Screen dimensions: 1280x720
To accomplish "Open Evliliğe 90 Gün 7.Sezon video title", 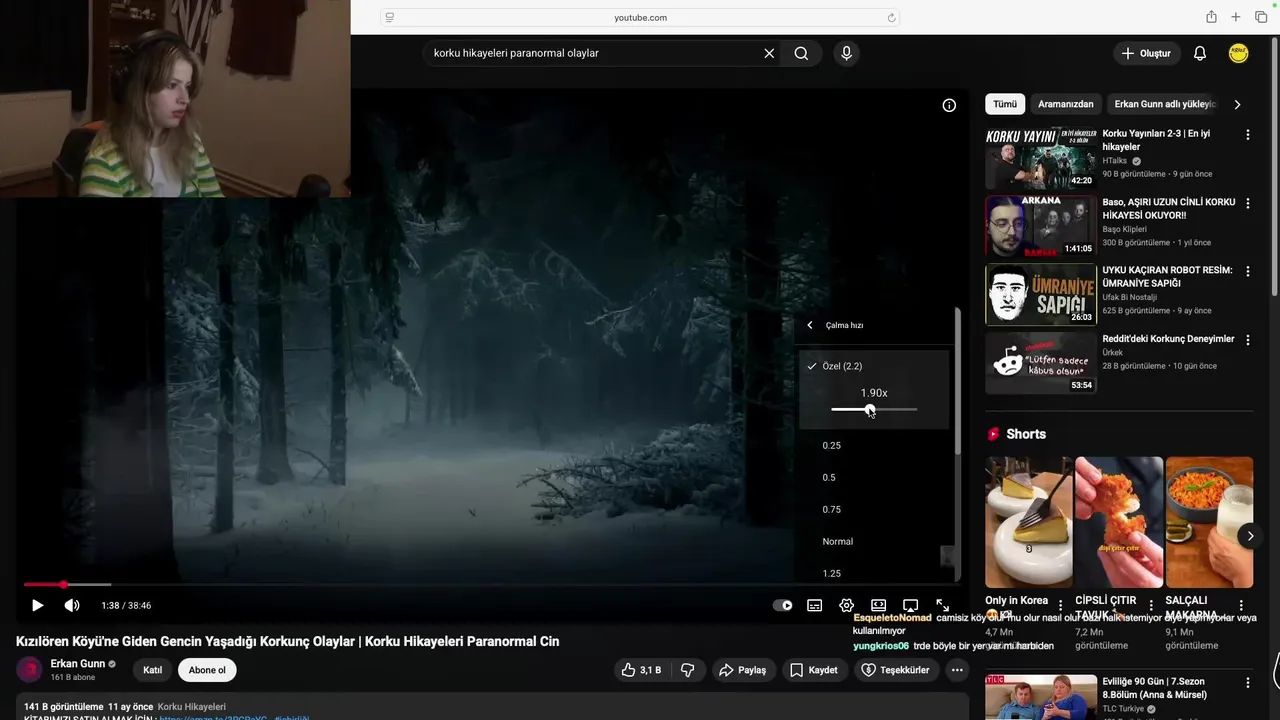I will coord(1154,688).
